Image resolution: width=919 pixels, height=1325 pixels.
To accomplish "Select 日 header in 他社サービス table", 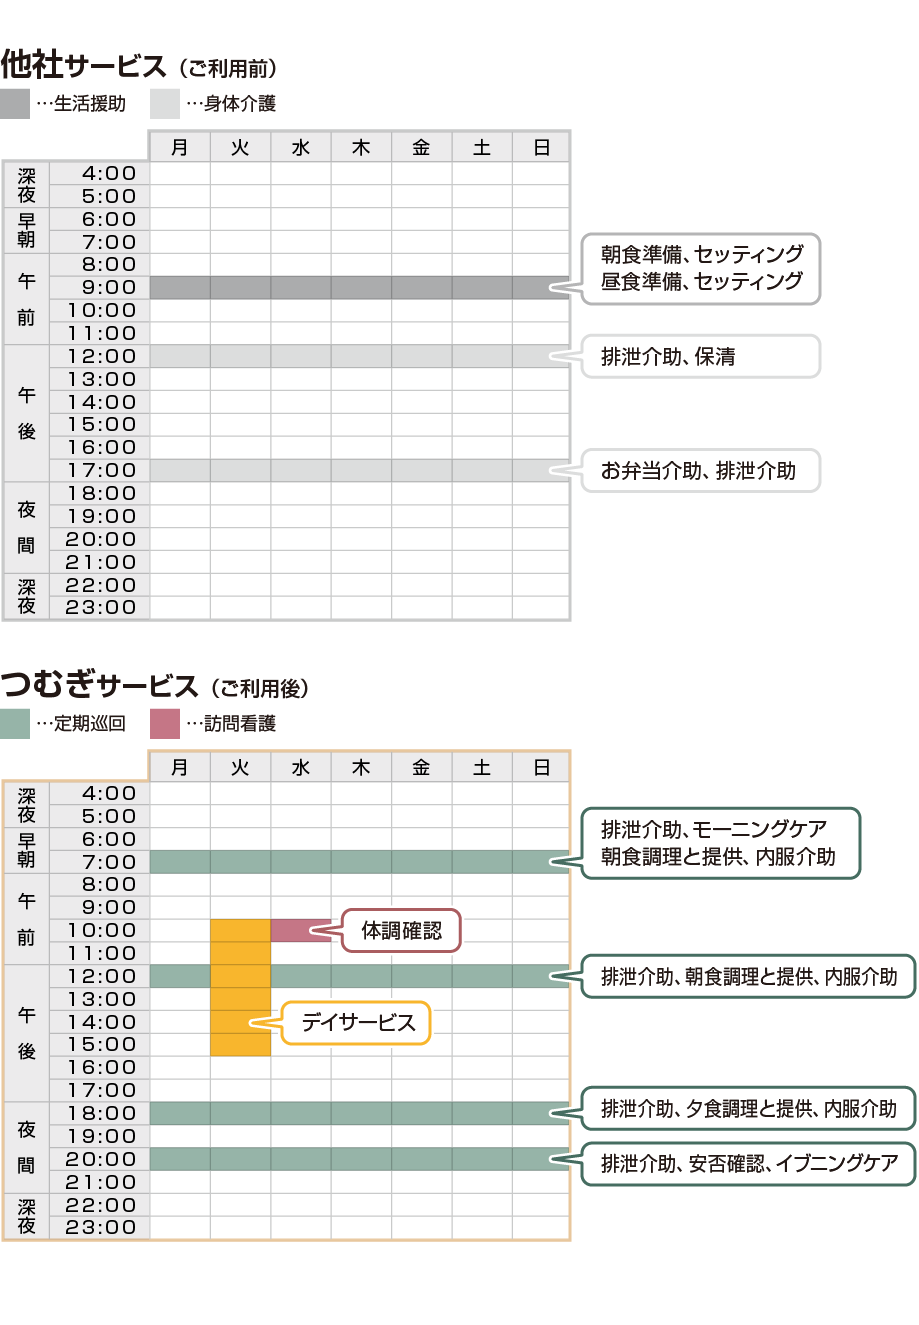I will coord(541,147).
